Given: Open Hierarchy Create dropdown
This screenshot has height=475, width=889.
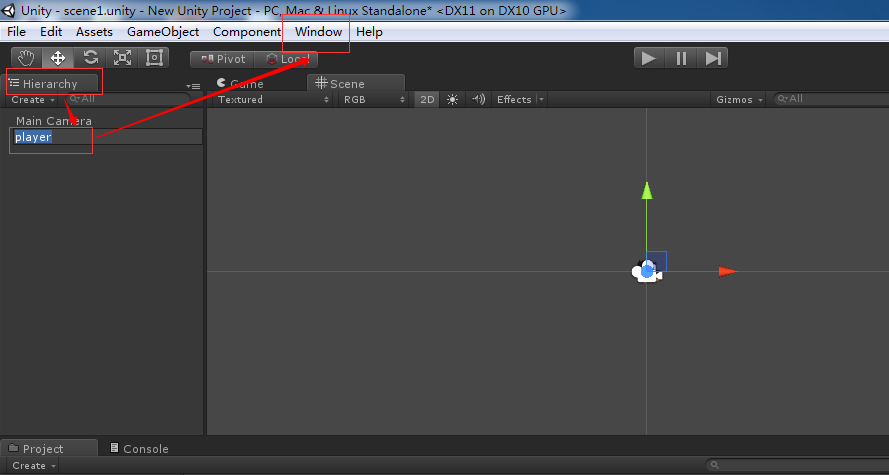Looking at the screenshot, I should point(33,100).
